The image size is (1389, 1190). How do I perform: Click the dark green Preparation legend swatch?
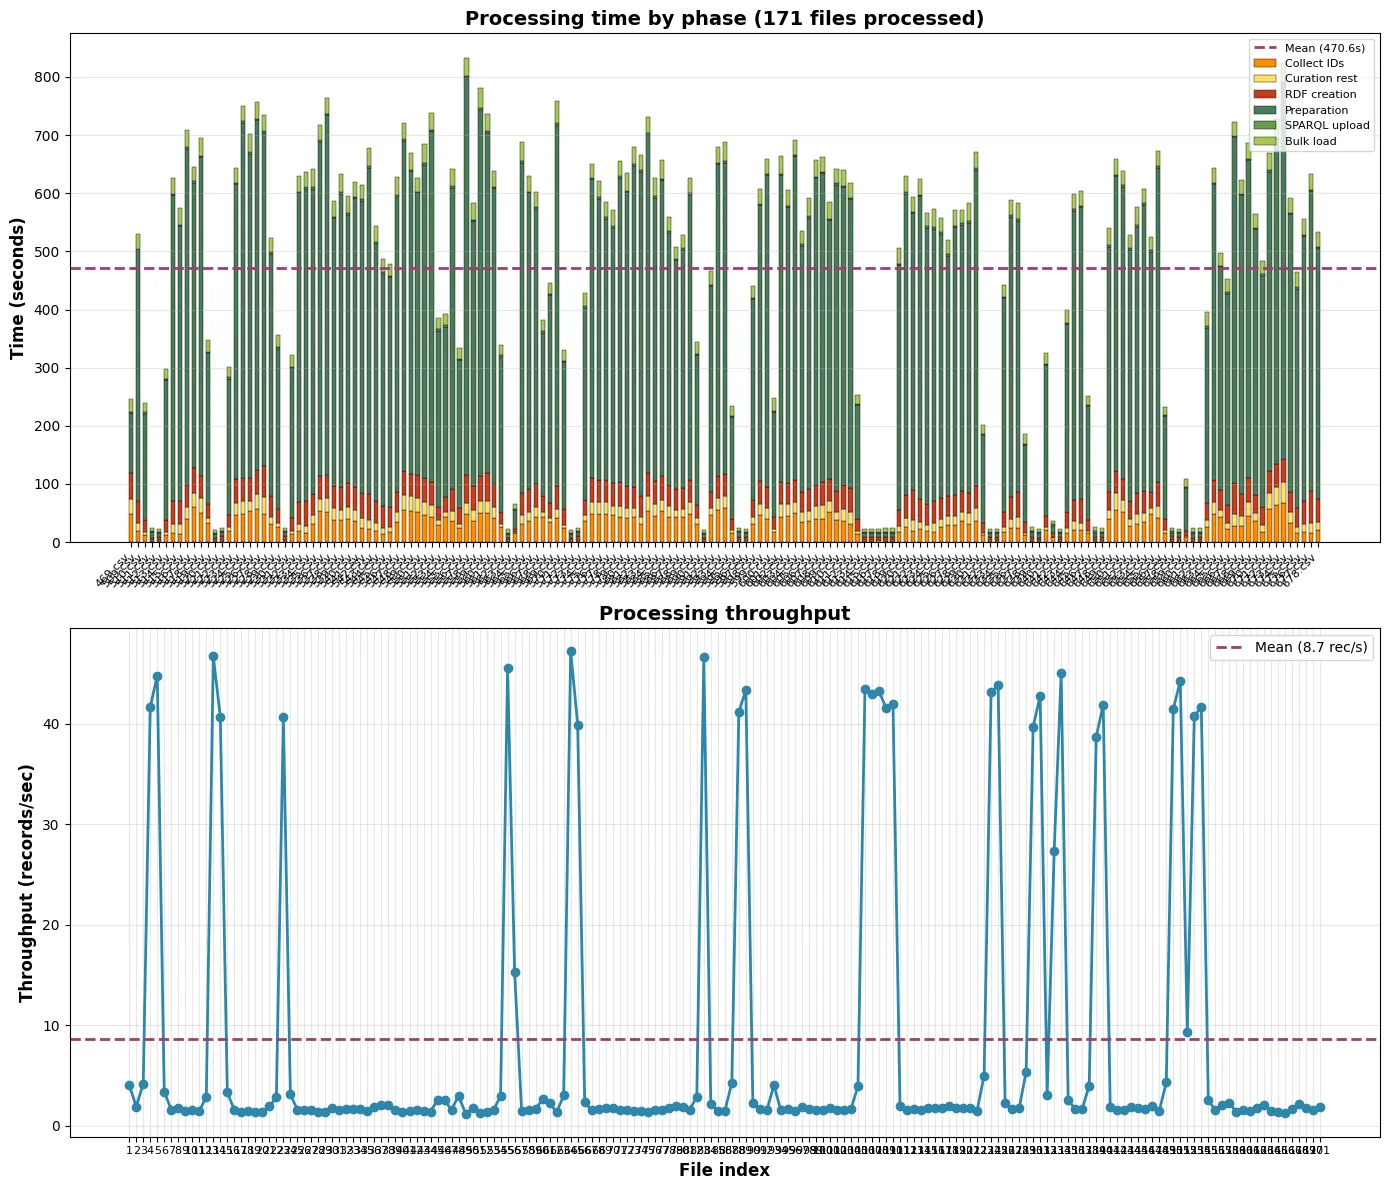point(1265,110)
